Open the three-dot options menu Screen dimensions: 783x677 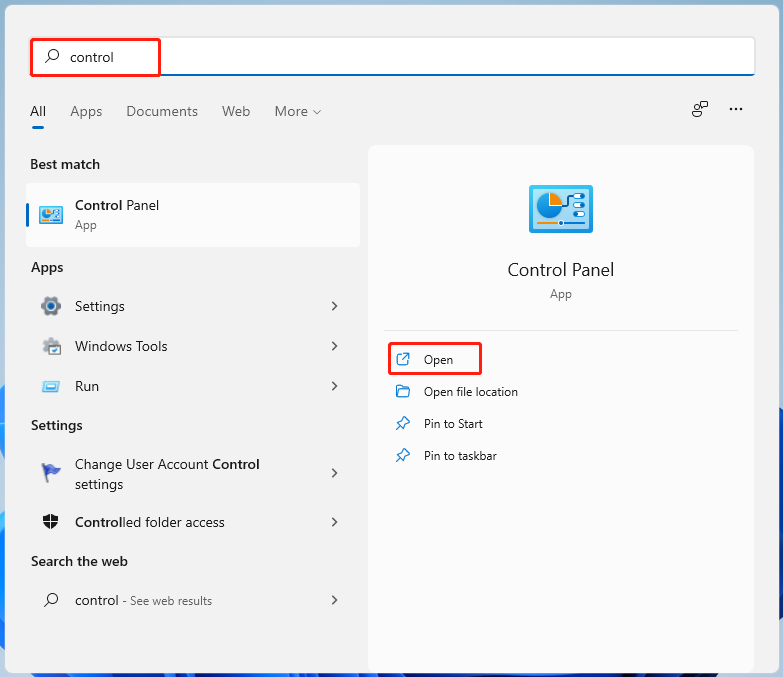pos(736,109)
